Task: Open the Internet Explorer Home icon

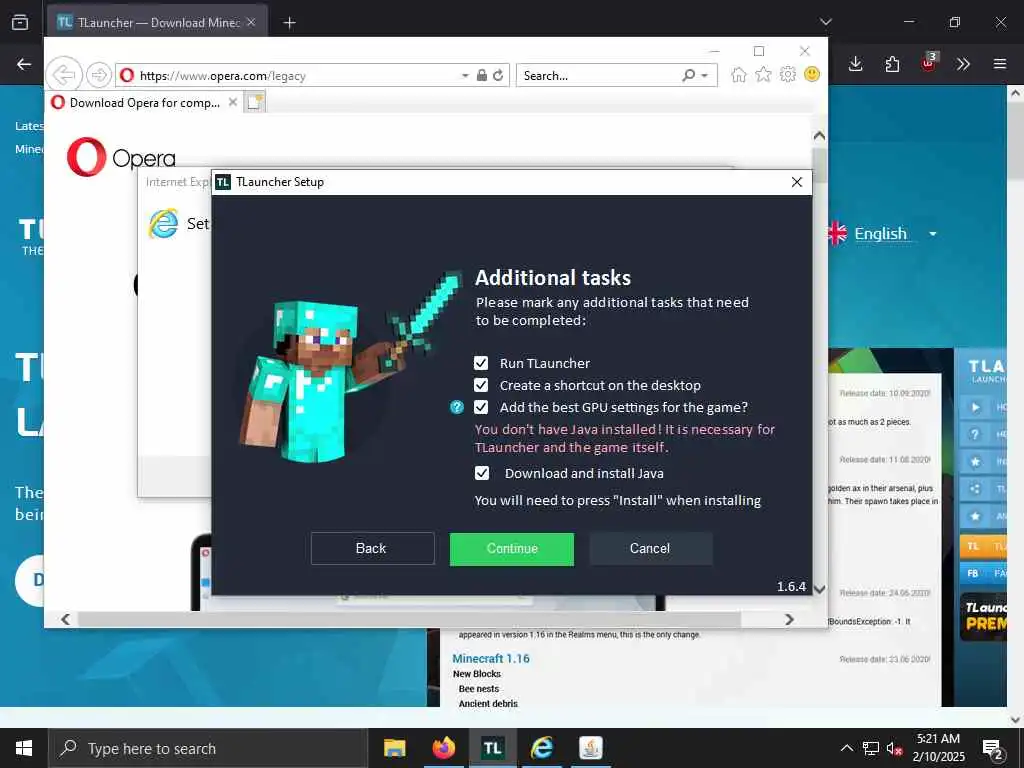Action: click(739, 74)
